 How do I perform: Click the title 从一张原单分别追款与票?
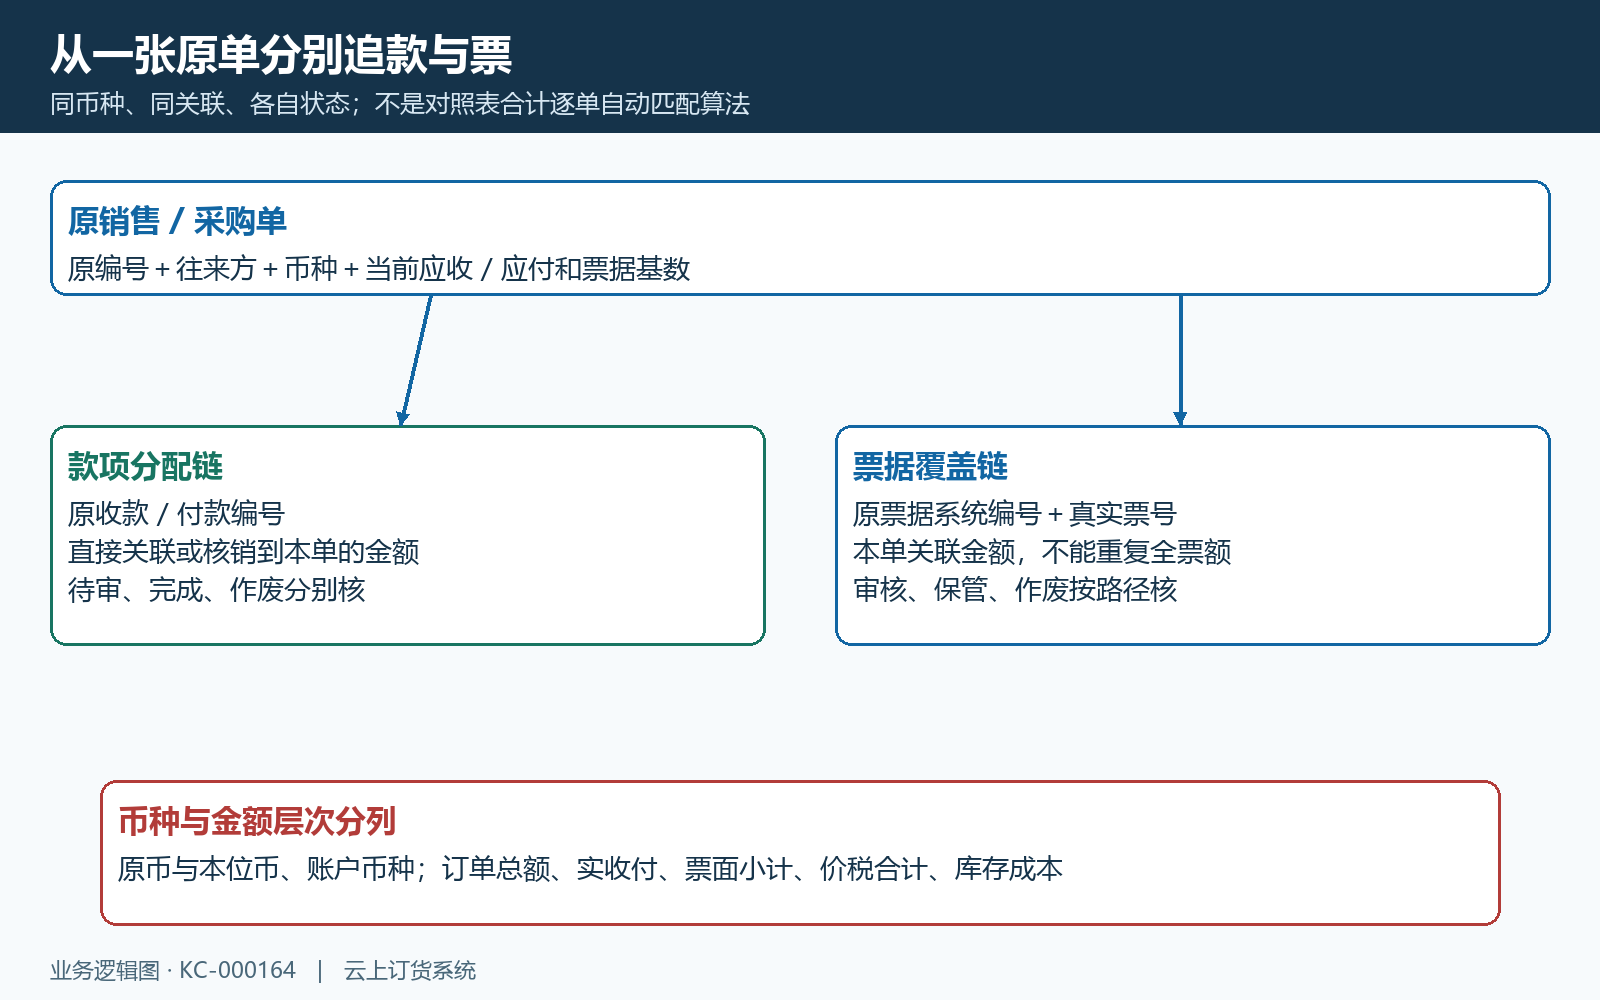pyautogui.click(x=281, y=55)
